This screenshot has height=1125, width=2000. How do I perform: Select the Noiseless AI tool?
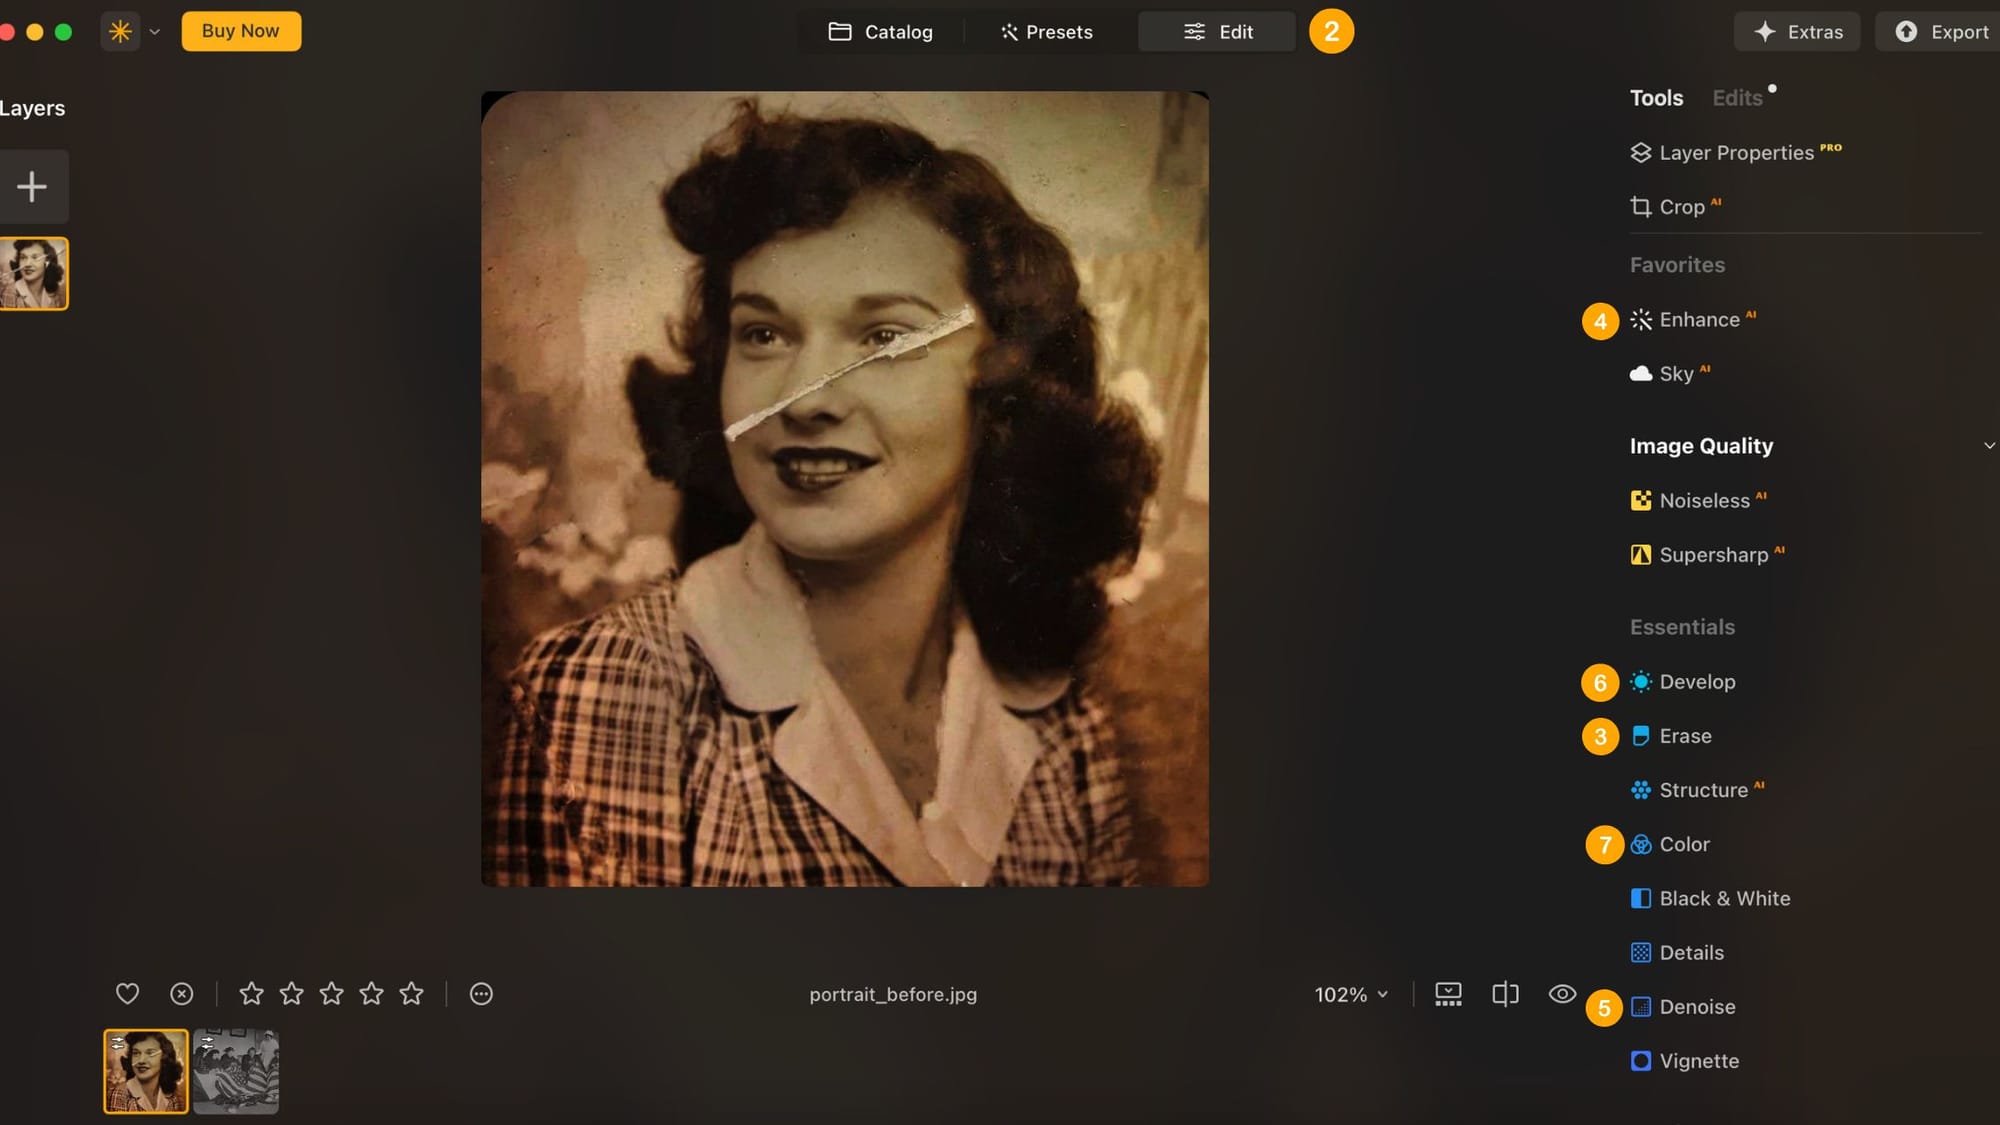[1704, 500]
